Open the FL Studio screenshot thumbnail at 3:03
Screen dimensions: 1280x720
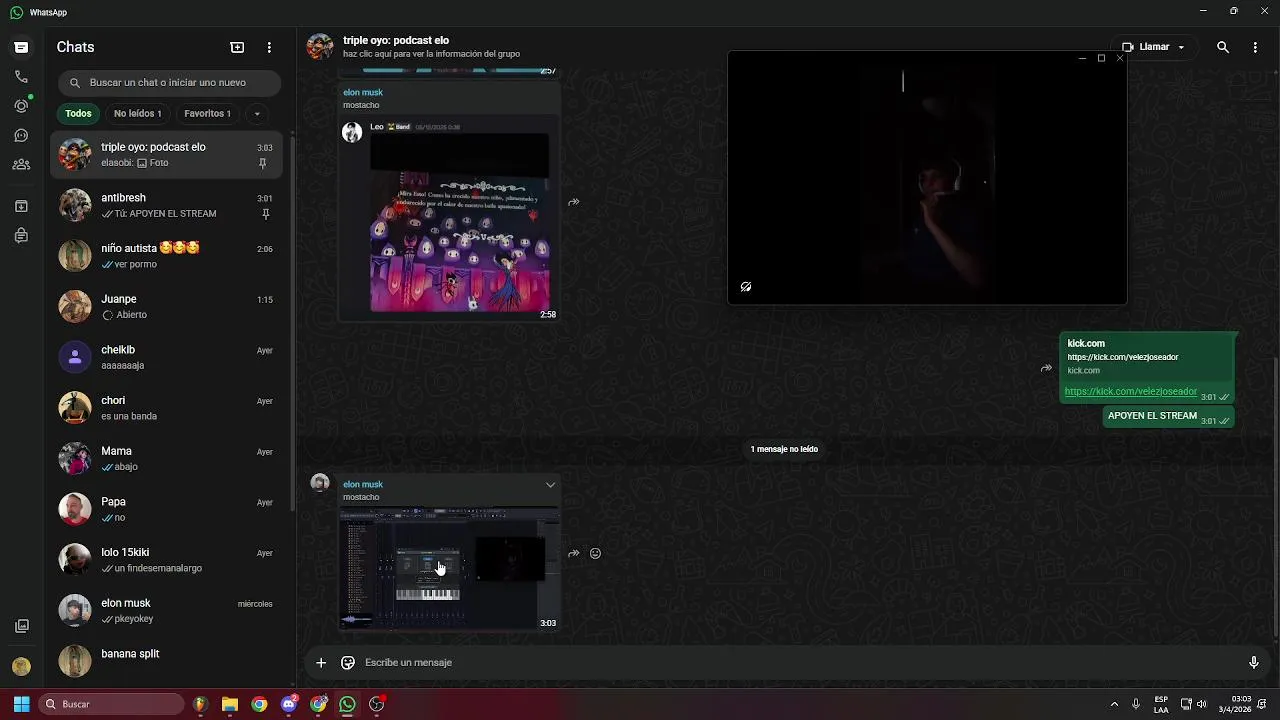[x=449, y=570]
